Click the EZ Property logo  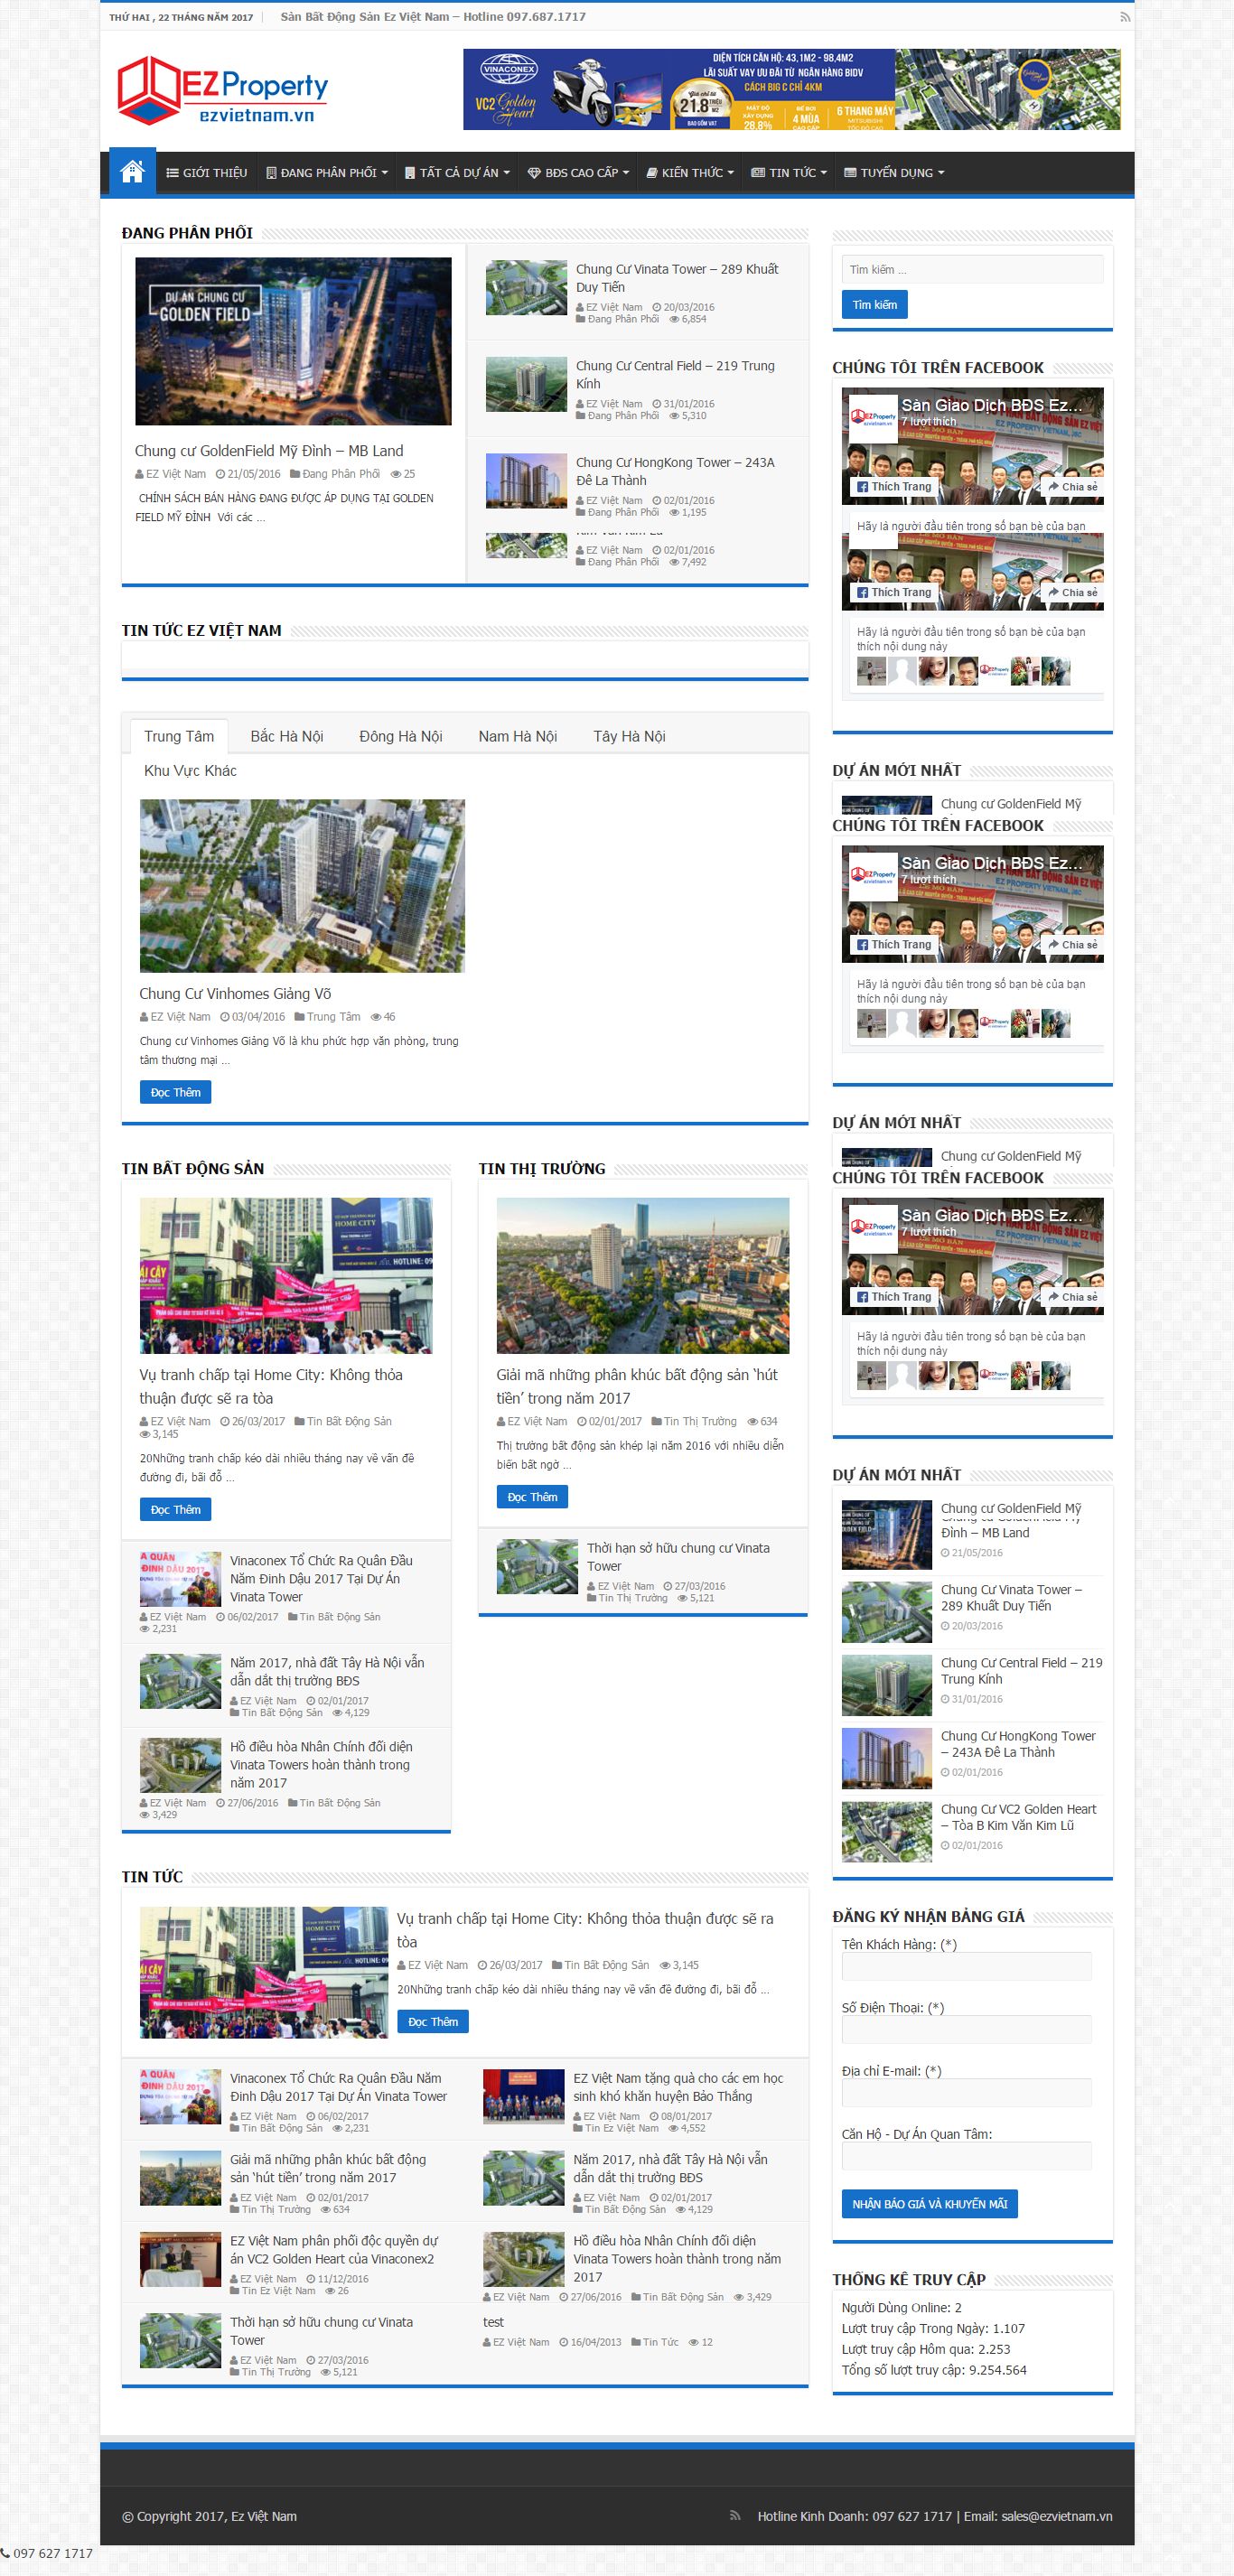tap(222, 90)
